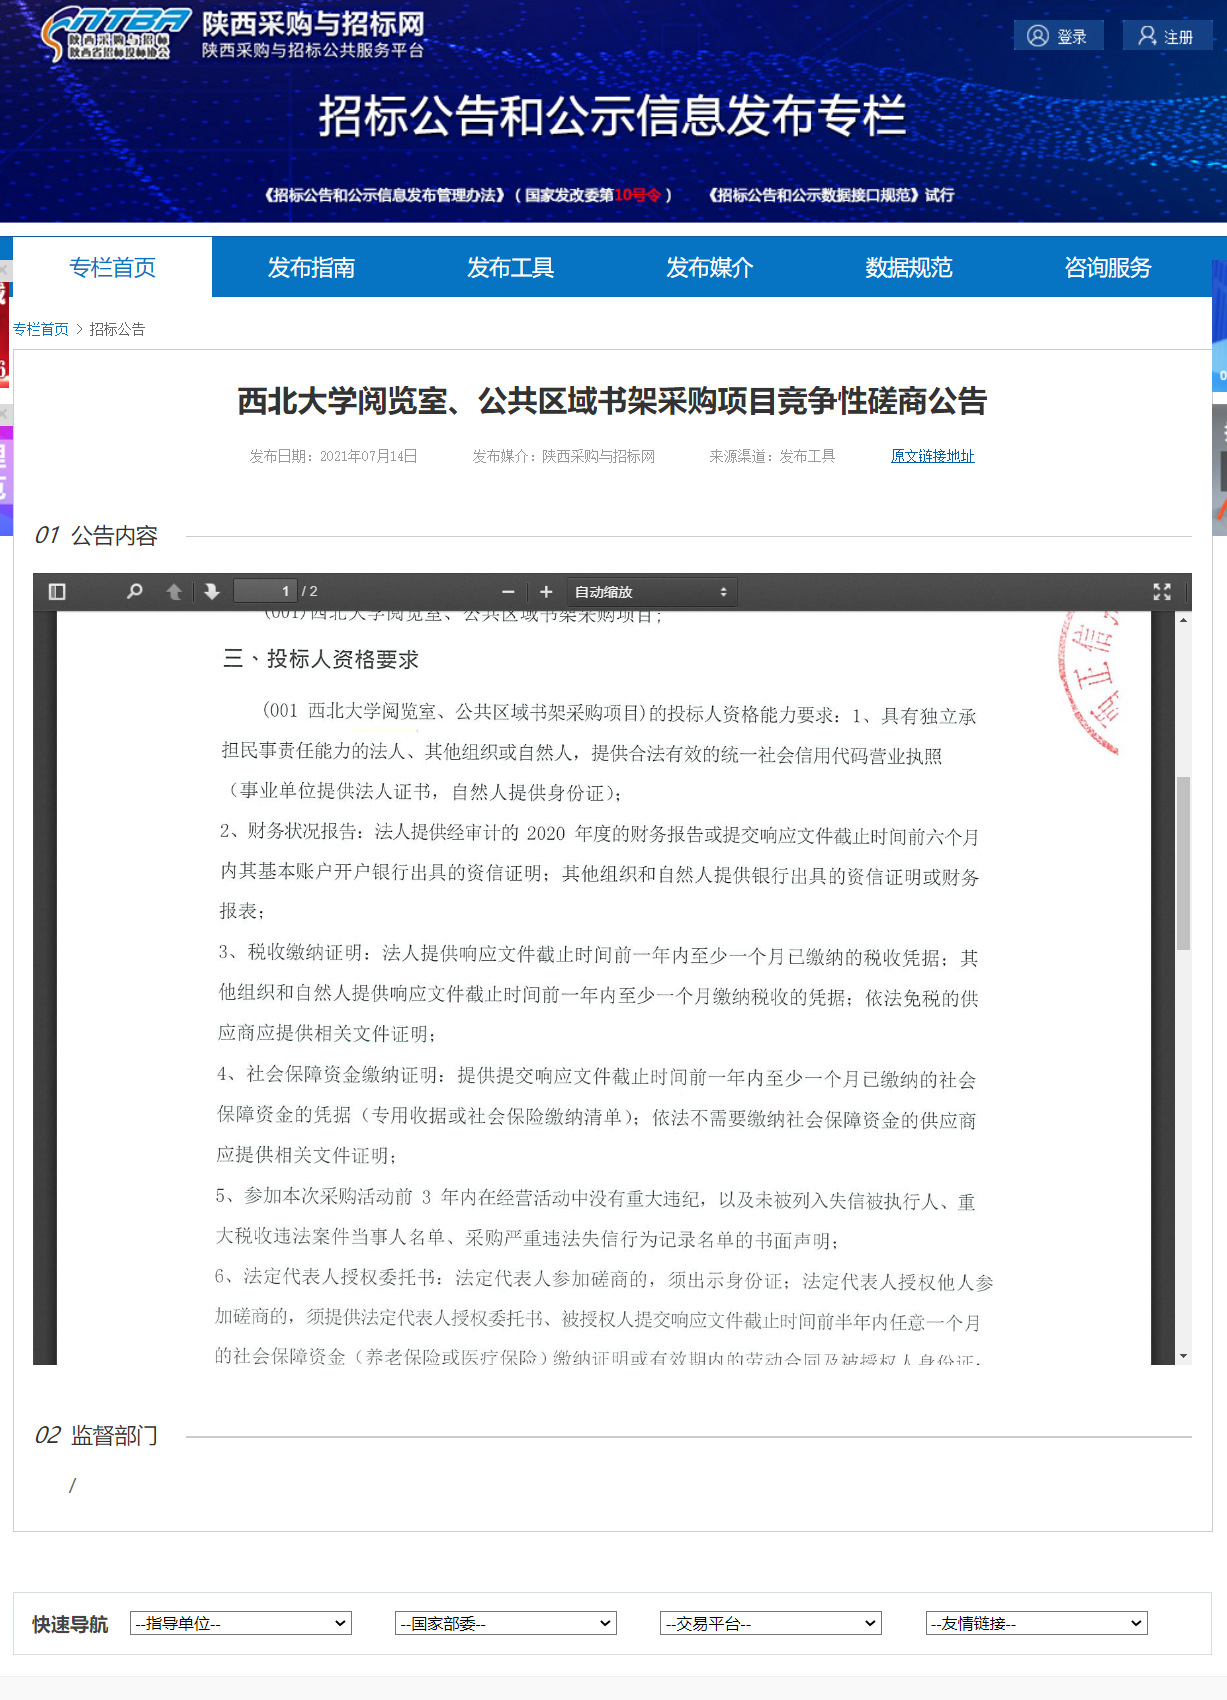This screenshot has height=1700, width=1227.
Task: Expand the 国家部委 dropdown
Action: click(x=506, y=1623)
